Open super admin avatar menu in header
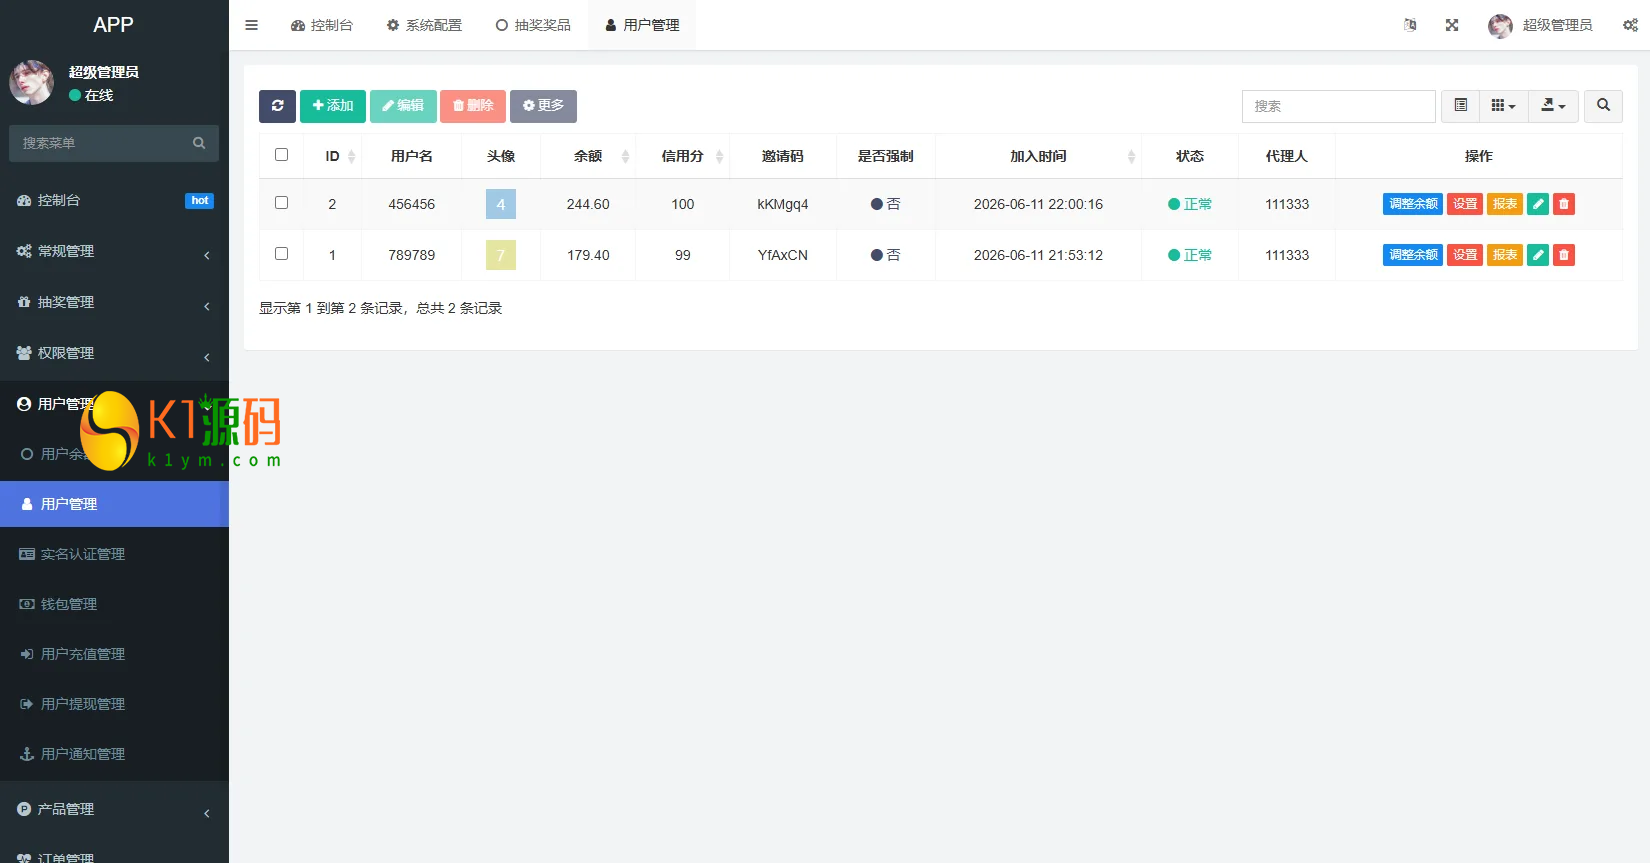Image resolution: width=1650 pixels, height=863 pixels. (x=1500, y=26)
